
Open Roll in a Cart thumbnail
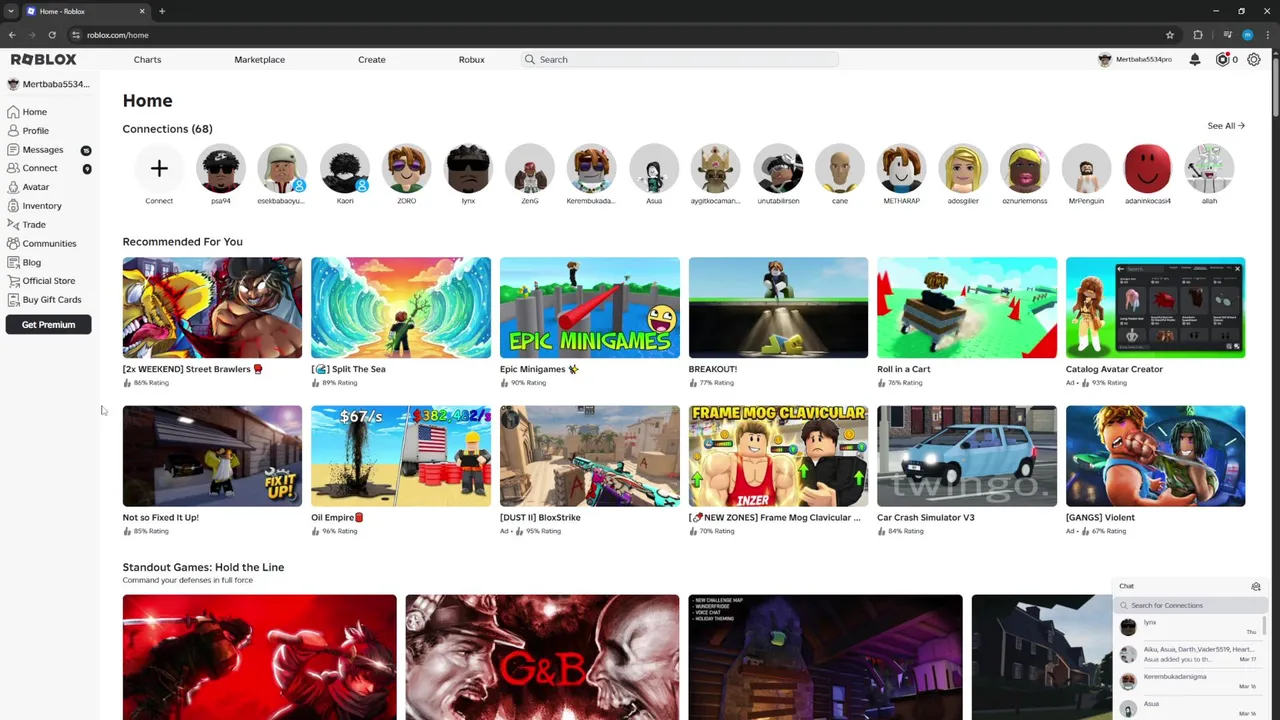[x=967, y=308]
